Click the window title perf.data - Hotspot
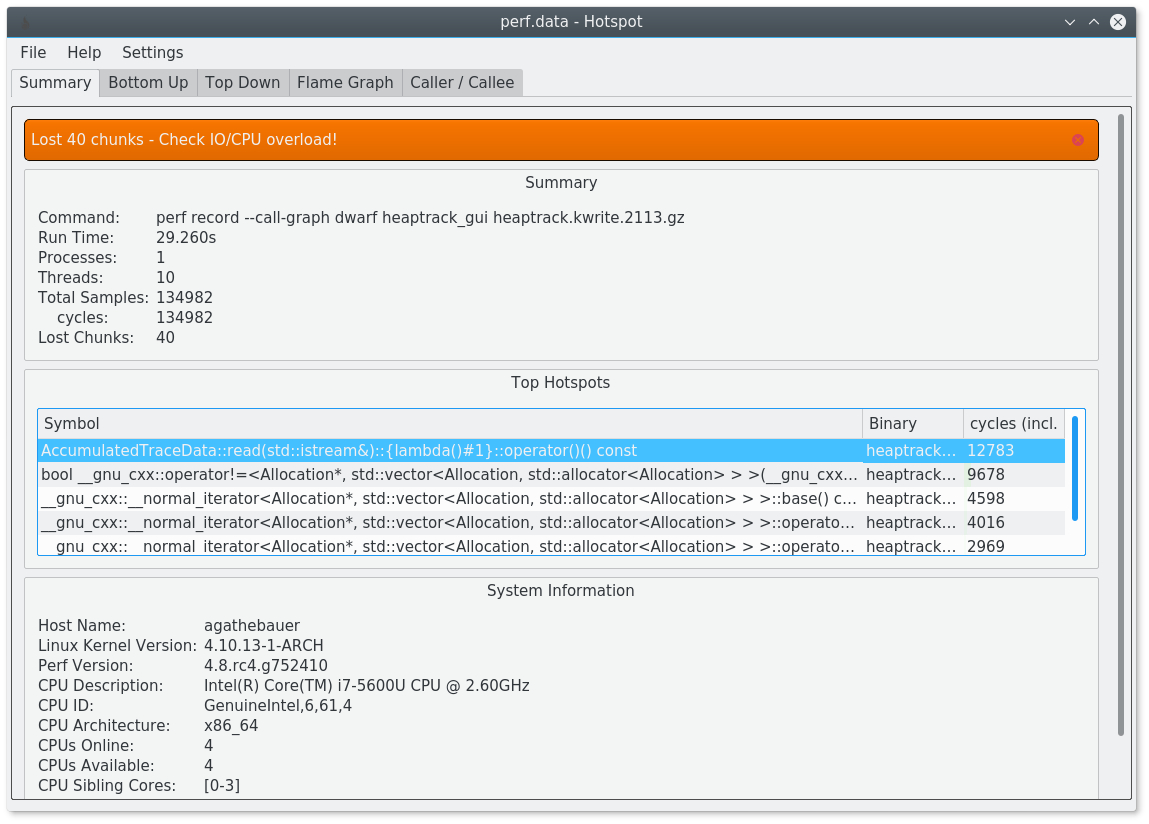The image size is (1149, 824). click(x=572, y=22)
